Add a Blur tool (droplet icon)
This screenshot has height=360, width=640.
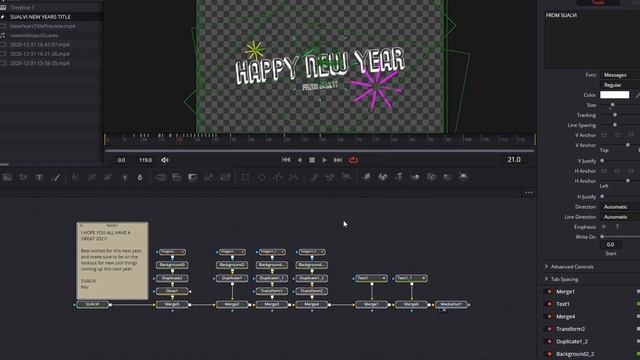click(x=140, y=177)
